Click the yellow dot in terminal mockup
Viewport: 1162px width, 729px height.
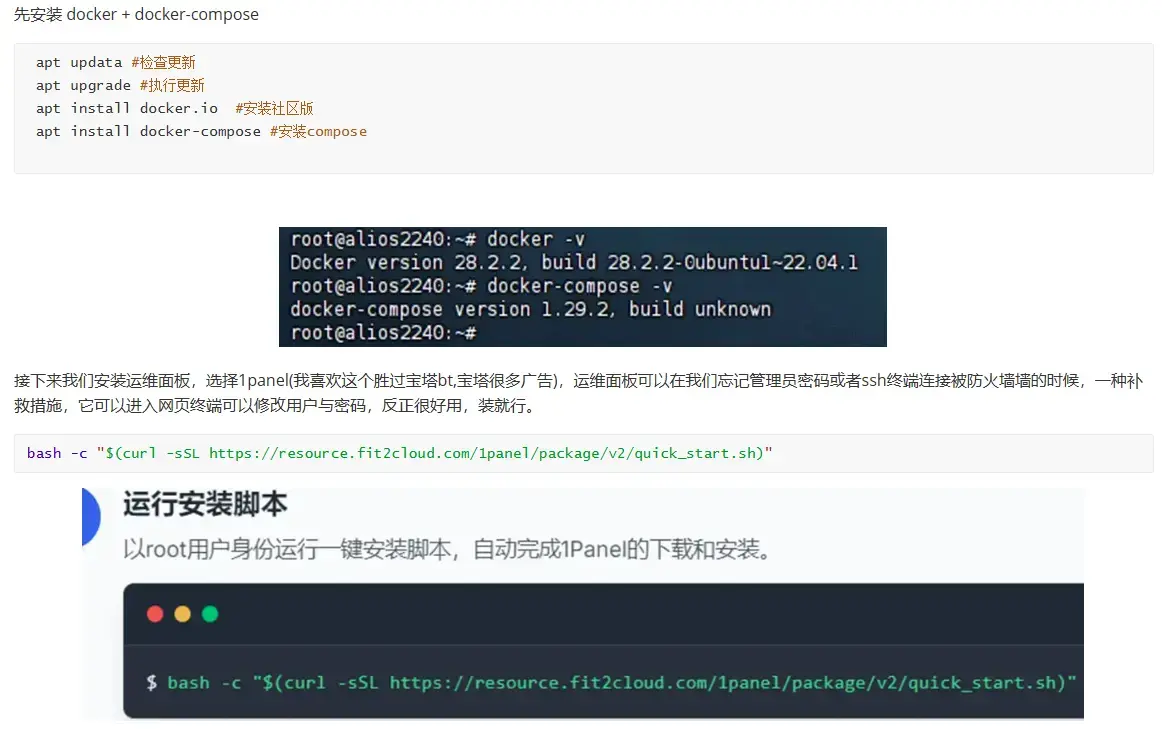pyautogui.click(x=182, y=614)
